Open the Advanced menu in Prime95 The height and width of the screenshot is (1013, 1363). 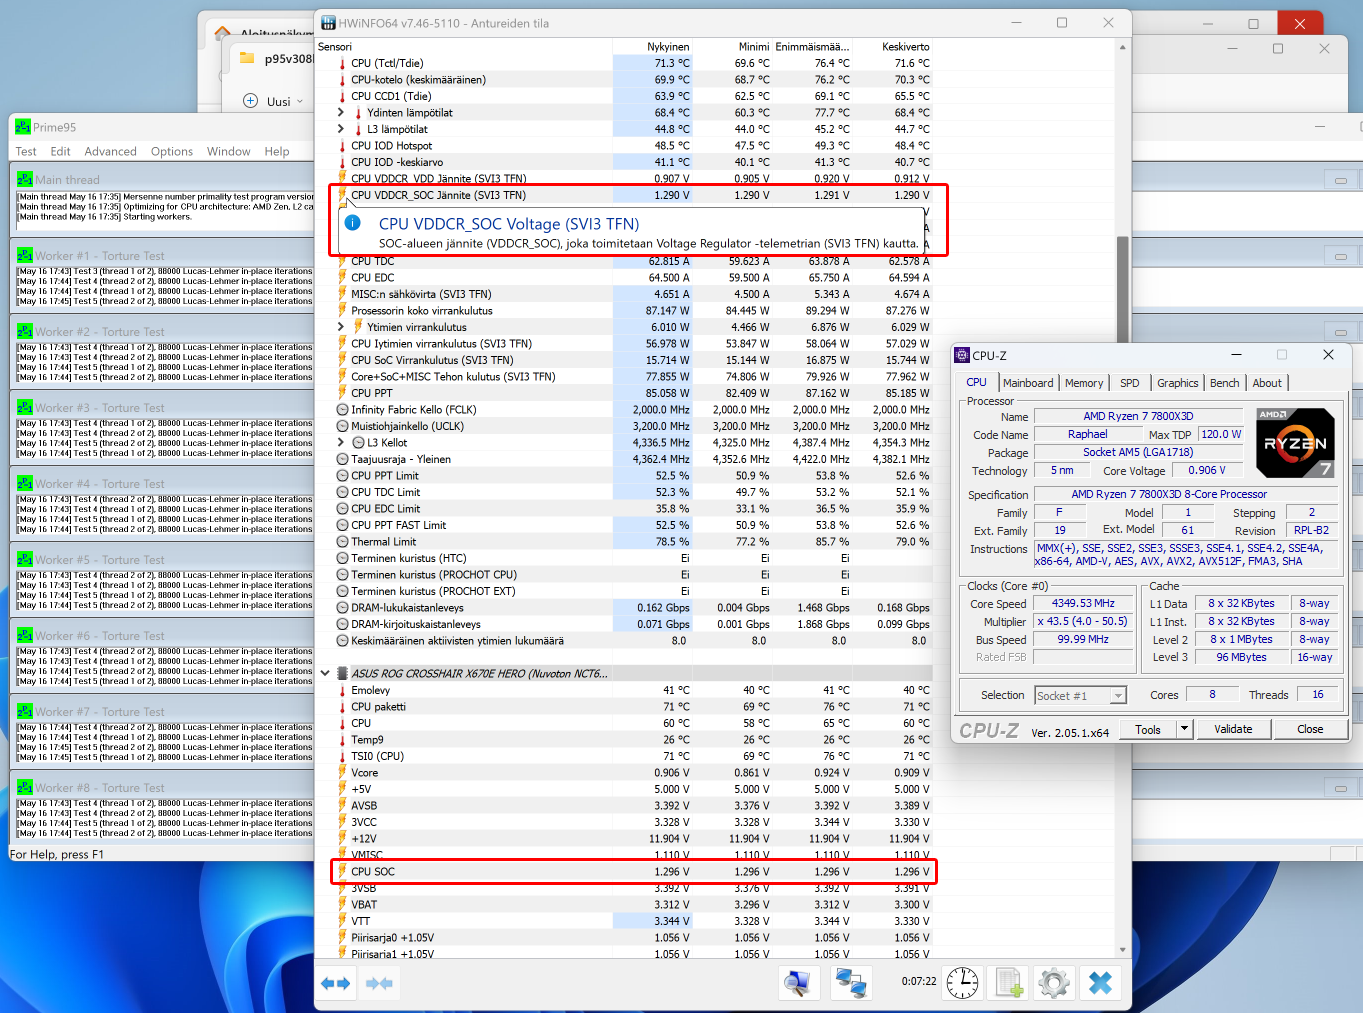[111, 152]
